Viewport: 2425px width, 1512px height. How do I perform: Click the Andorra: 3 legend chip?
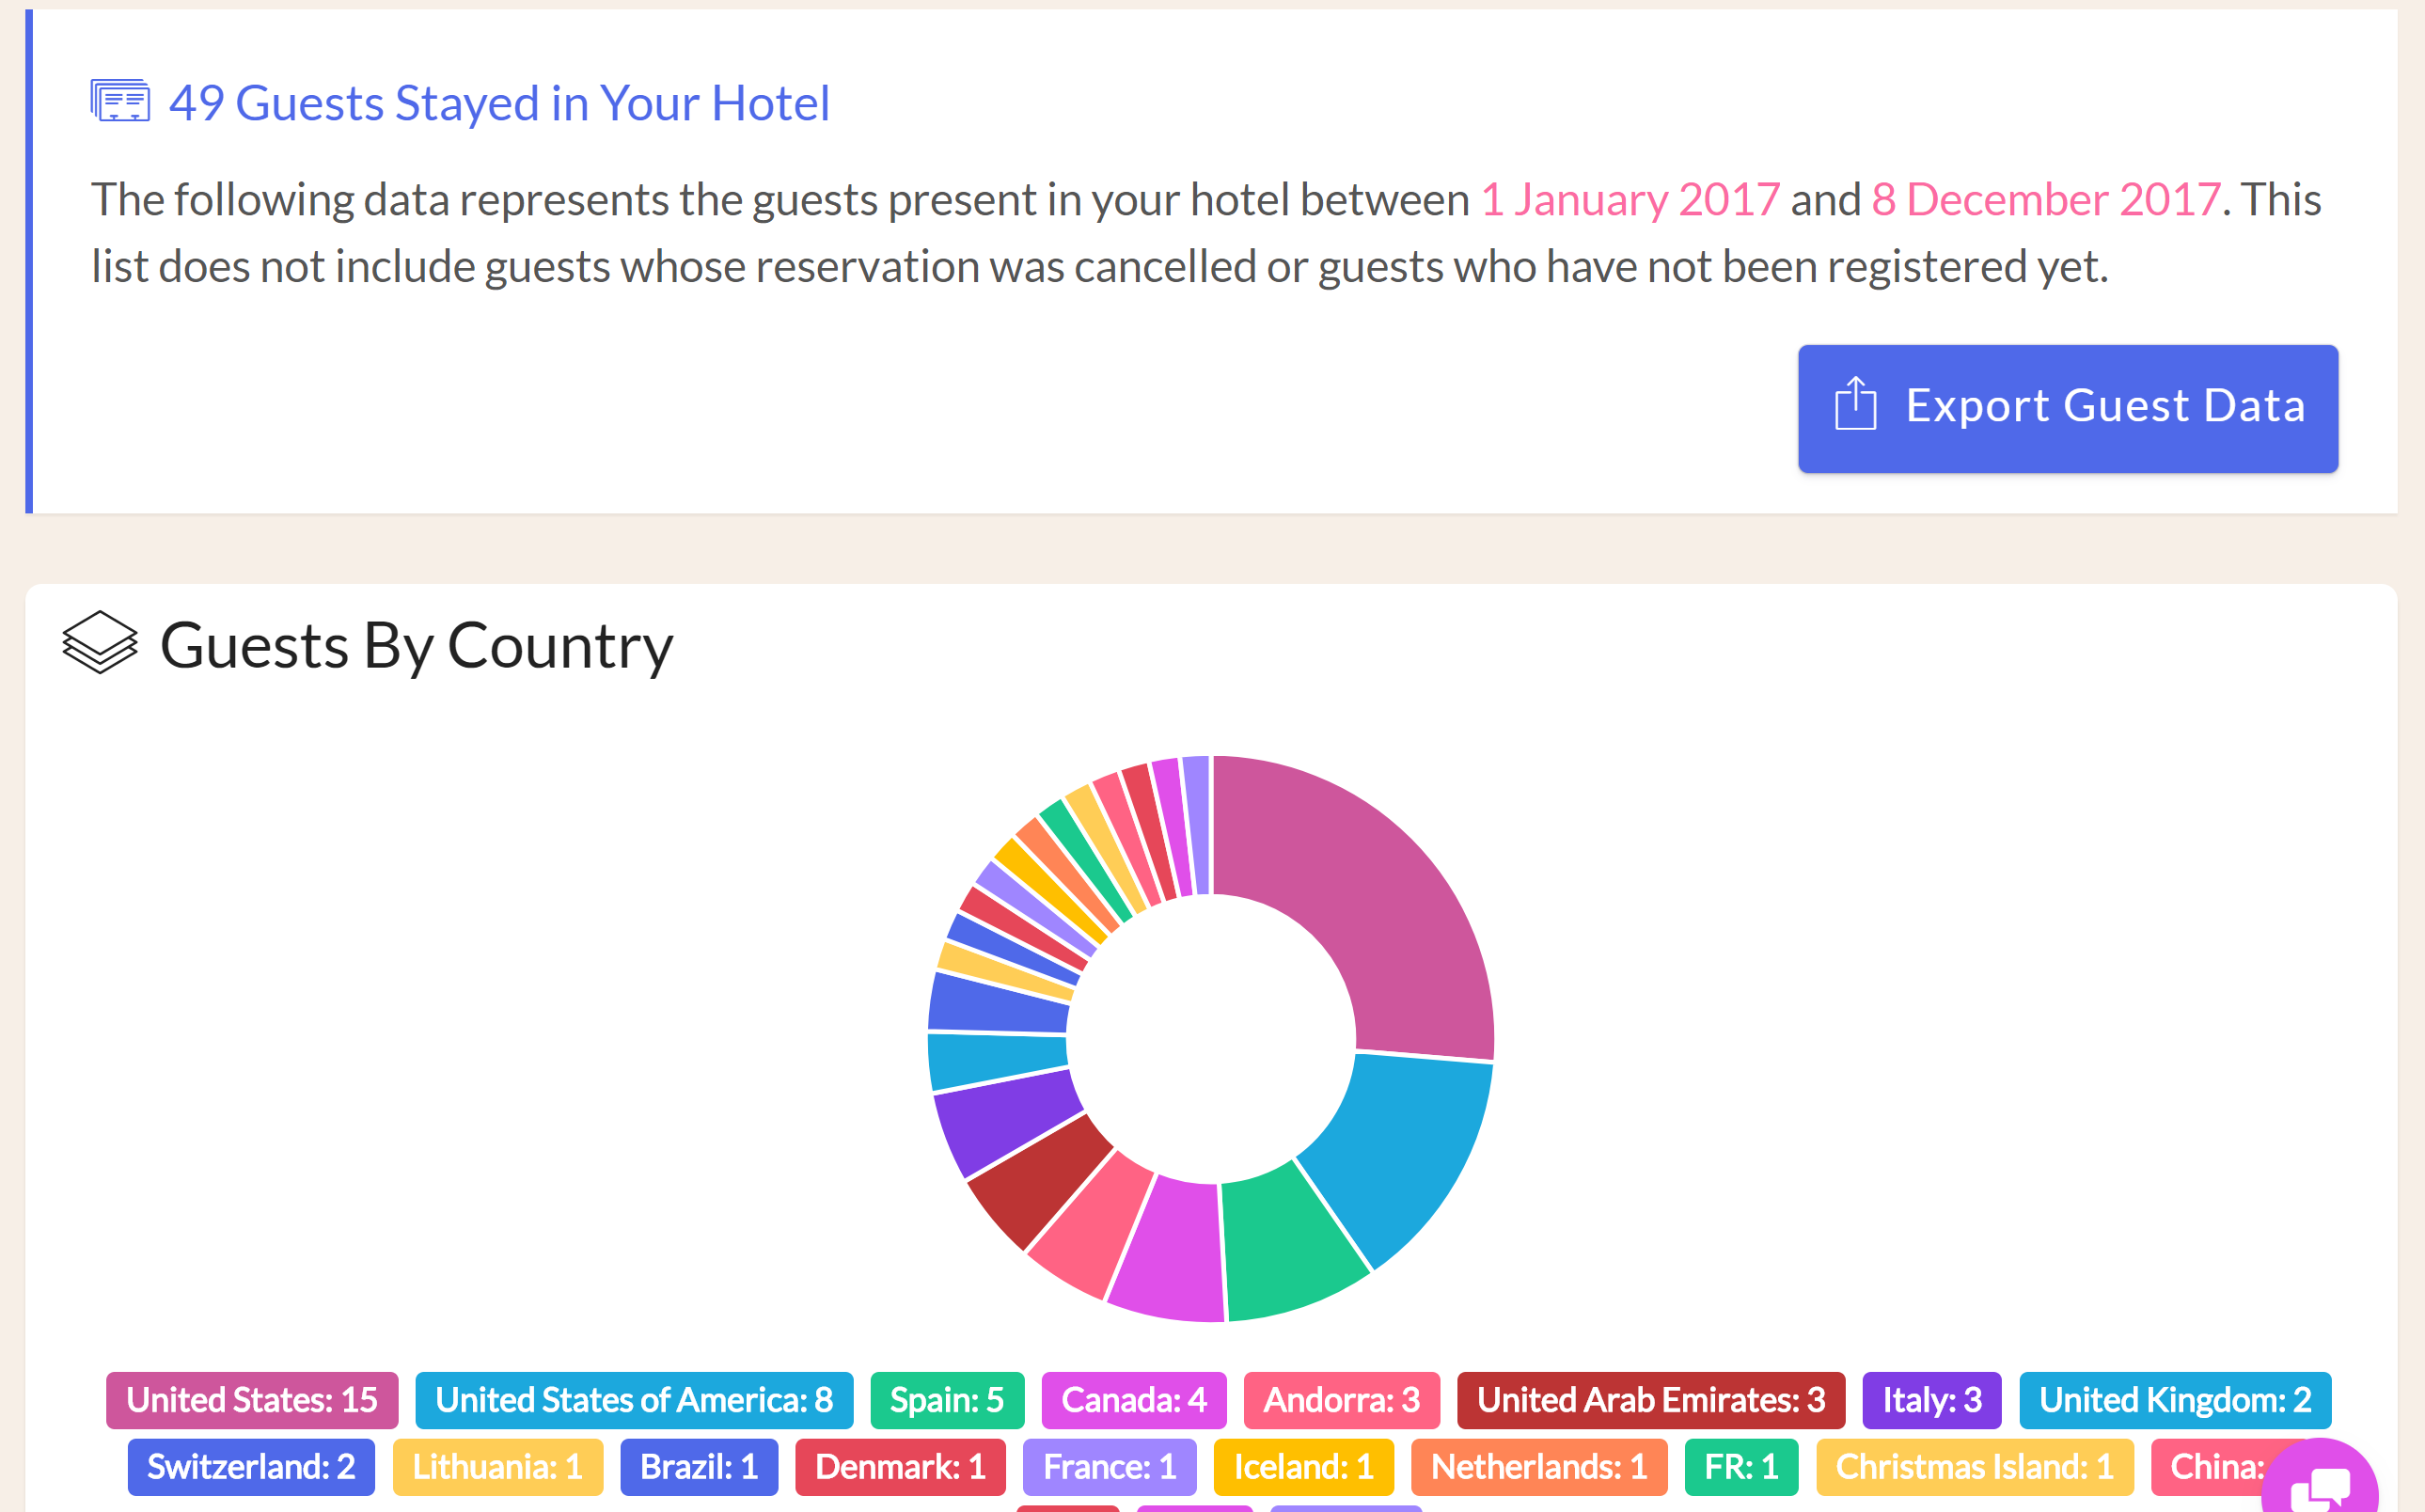pyautogui.click(x=1342, y=1399)
